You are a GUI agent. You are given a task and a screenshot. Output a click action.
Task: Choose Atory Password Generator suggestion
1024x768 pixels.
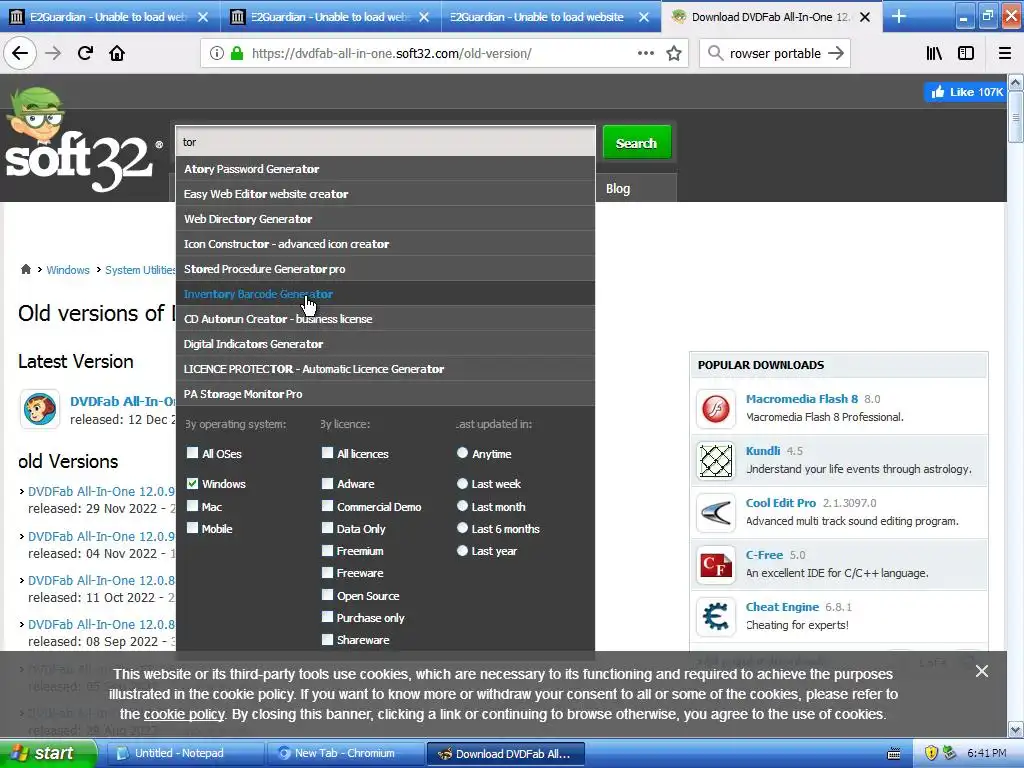coord(385,169)
